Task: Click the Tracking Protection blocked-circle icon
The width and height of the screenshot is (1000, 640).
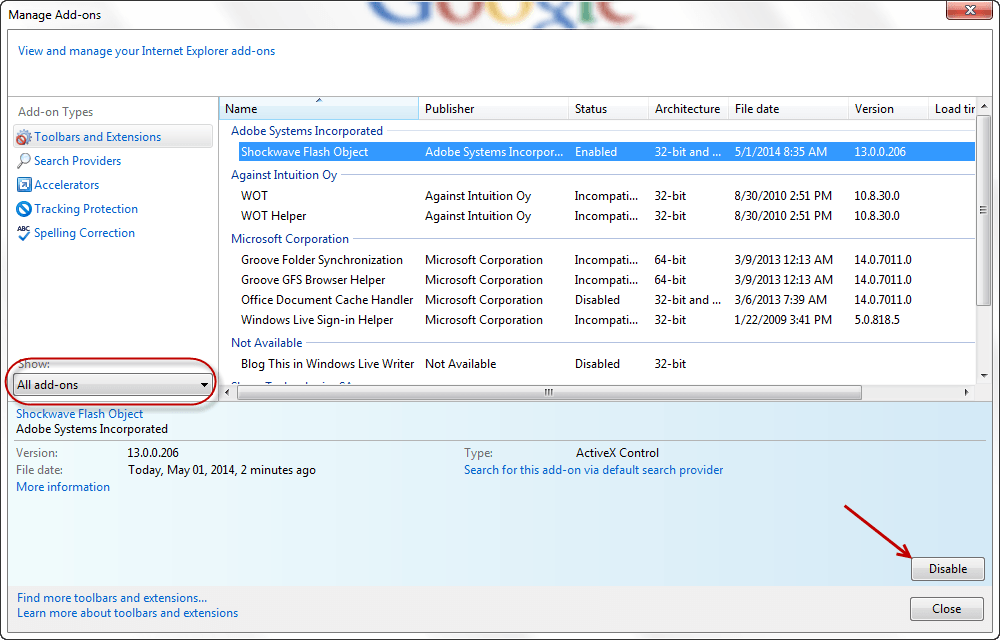Action: click(24, 209)
